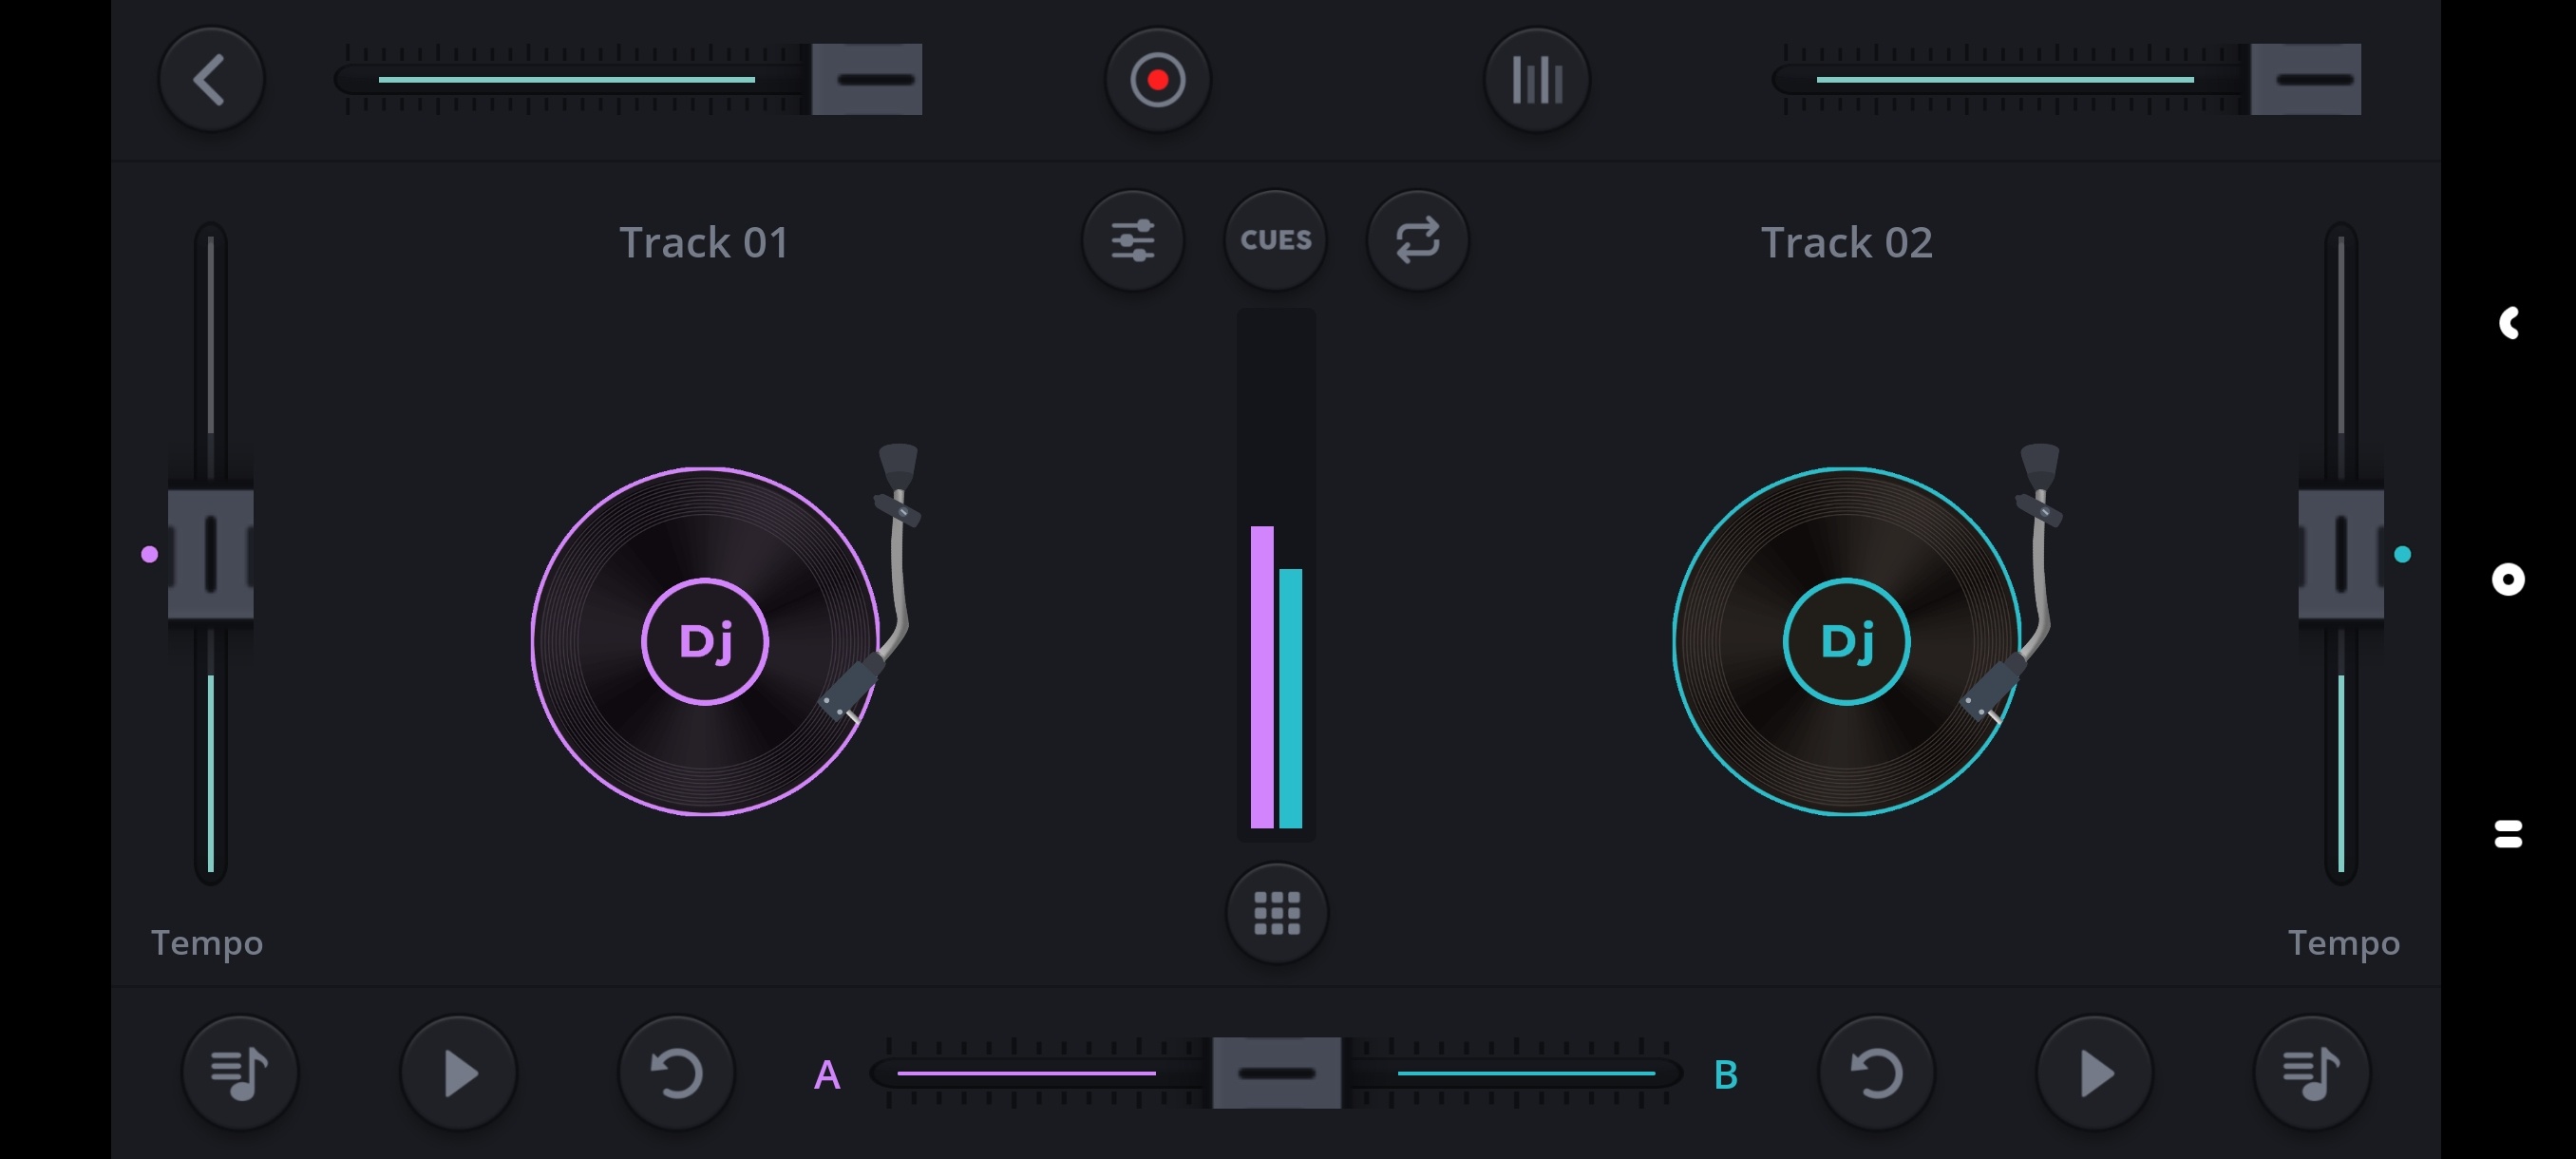Click the right Tempo slider handle
Screen dimensions: 2576x1159
pyautogui.click(x=2341, y=554)
